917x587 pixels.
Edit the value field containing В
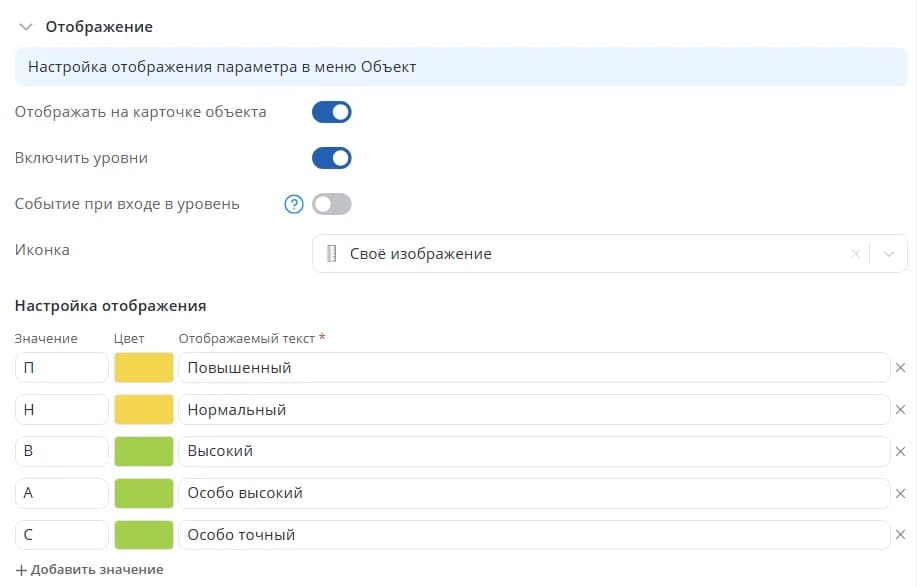pos(62,451)
